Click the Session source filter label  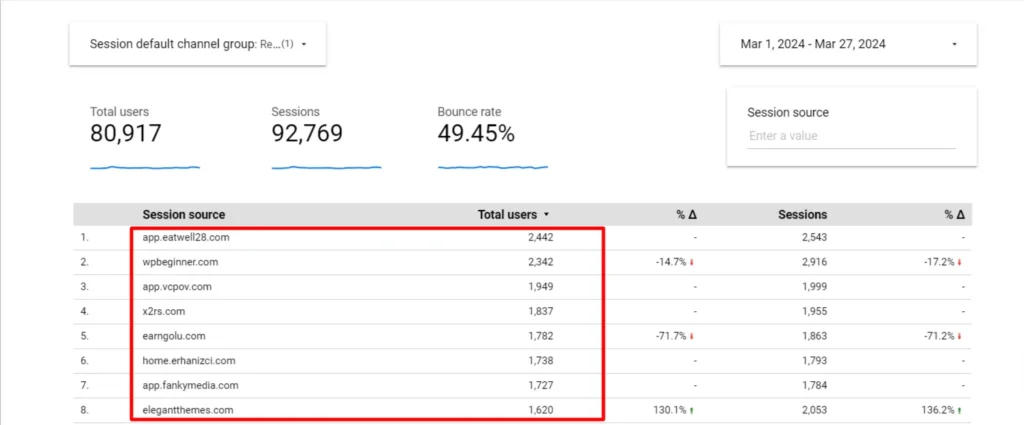[x=788, y=112]
